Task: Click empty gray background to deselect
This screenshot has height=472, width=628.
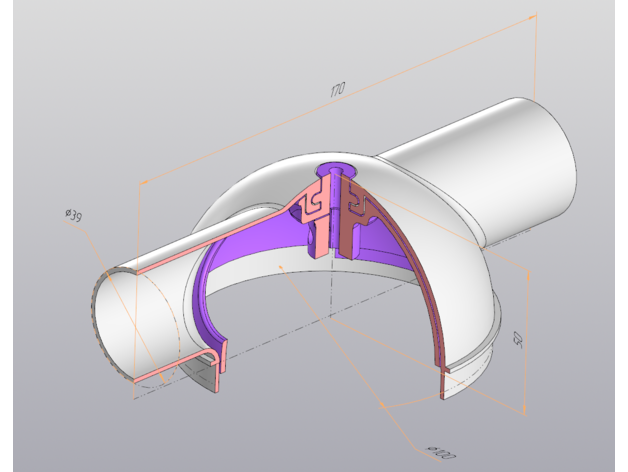Action: 80,80
